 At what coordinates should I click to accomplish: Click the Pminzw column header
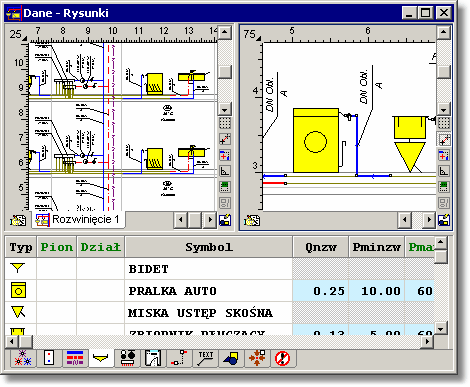coord(377,247)
